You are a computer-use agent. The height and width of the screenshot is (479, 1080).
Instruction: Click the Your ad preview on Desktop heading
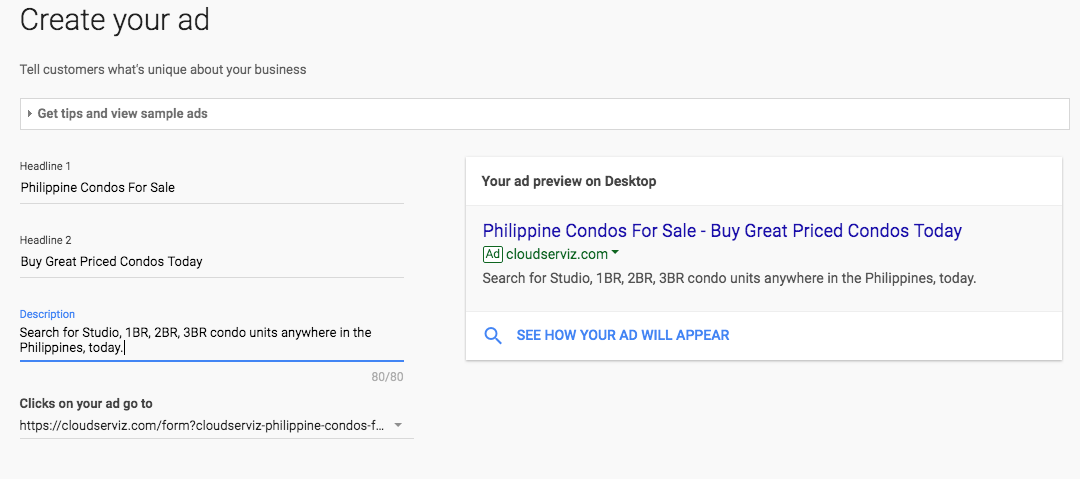(569, 181)
